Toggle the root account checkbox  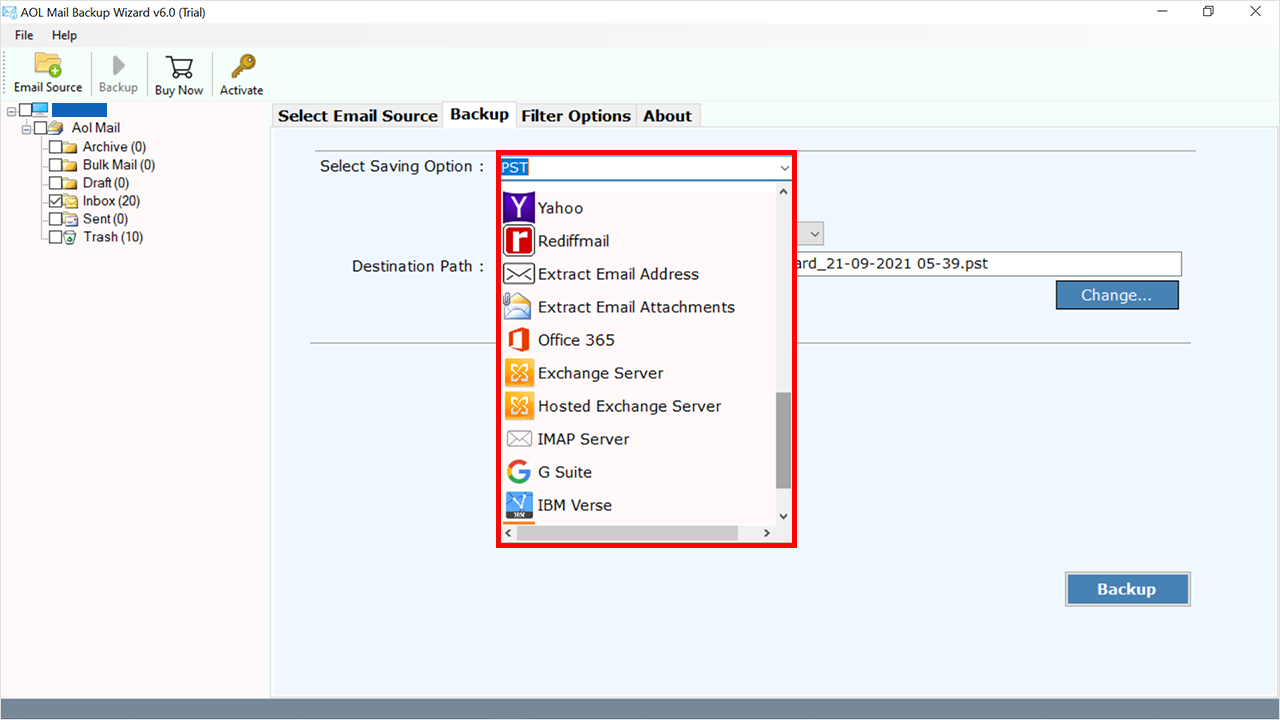[25, 110]
